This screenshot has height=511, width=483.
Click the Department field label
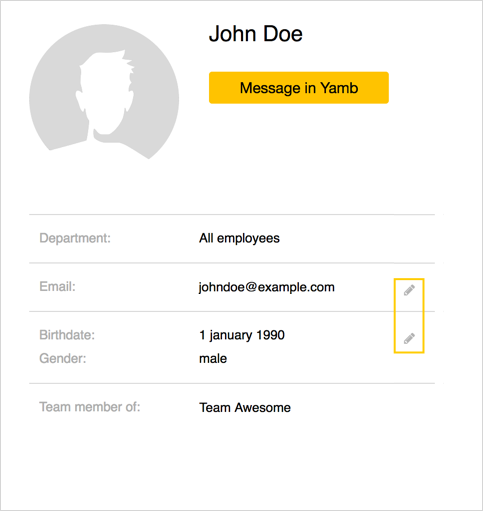(75, 238)
